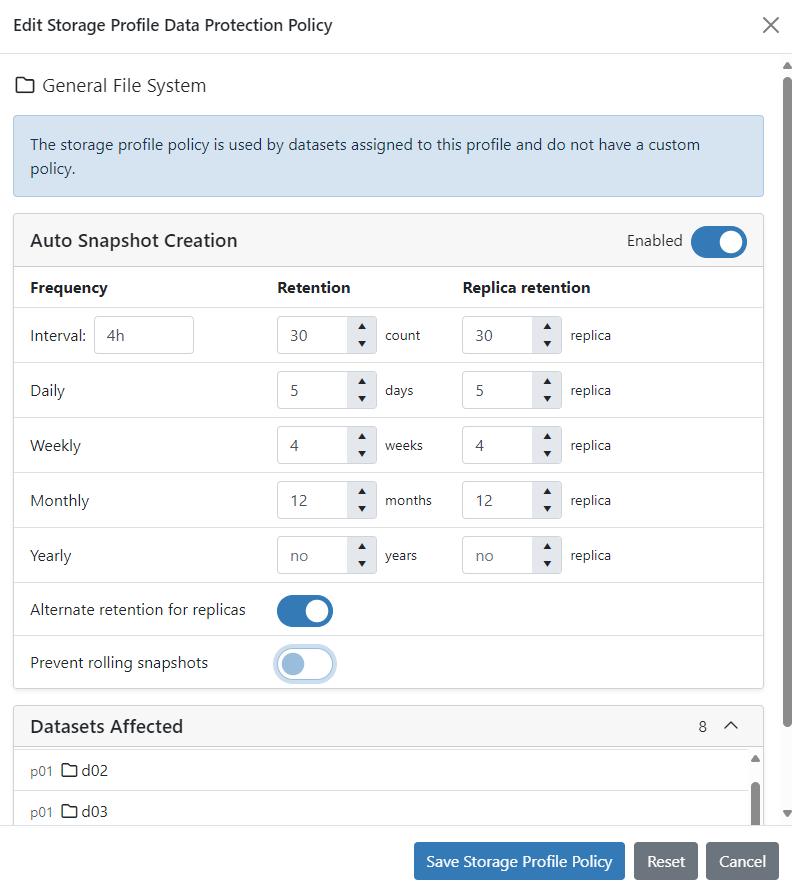Image resolution: width=792 pixels, height=892 pixels.
Task: Increase the Interval retention count
Action: [361, 328]
